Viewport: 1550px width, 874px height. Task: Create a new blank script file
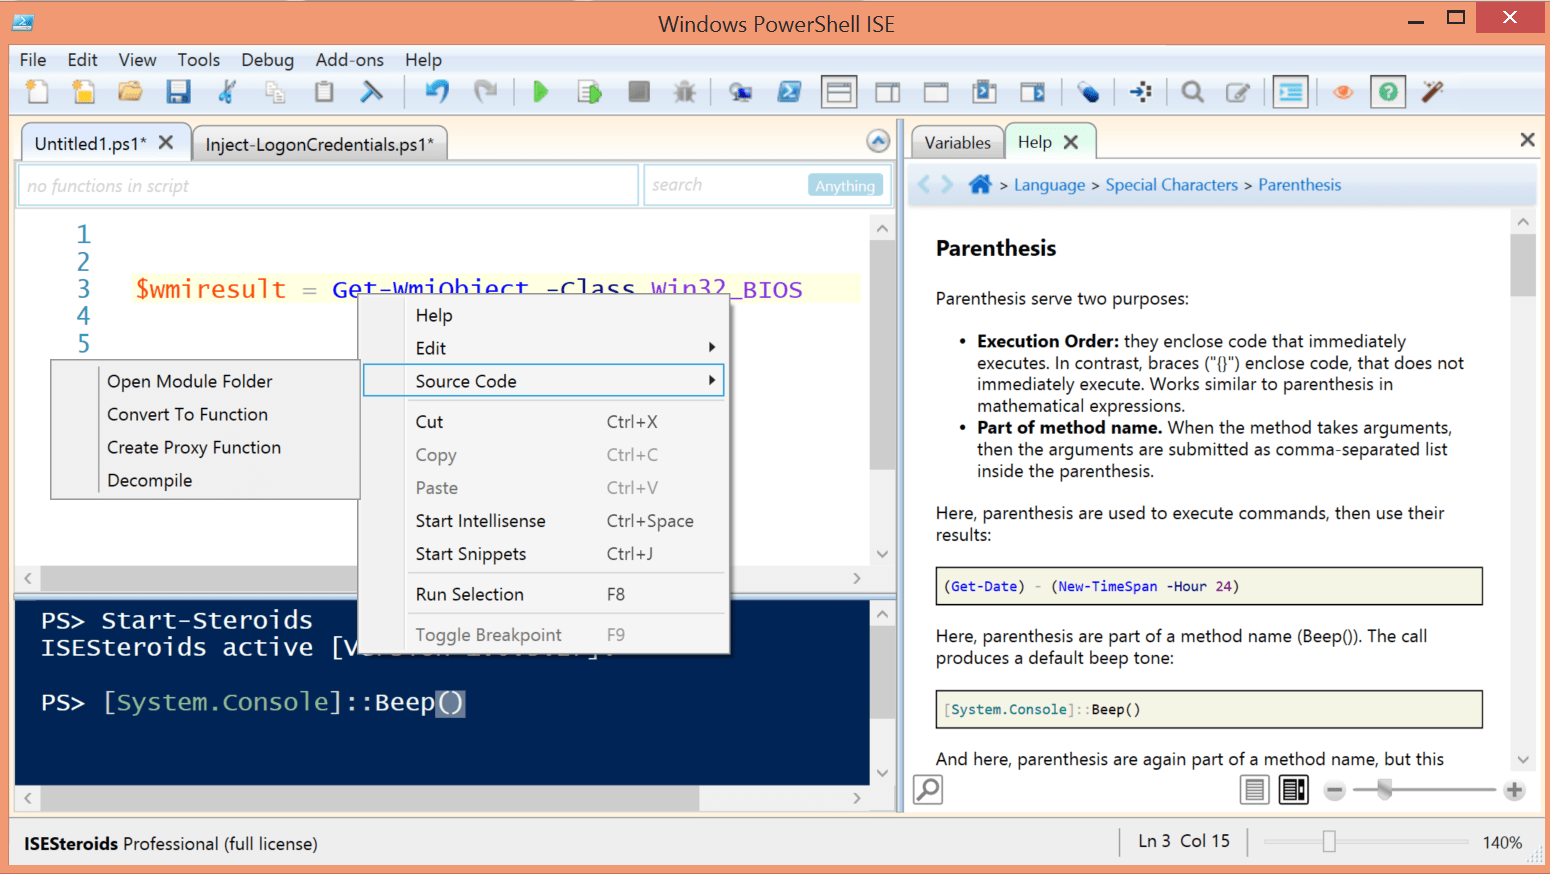[x=37, y=92]
